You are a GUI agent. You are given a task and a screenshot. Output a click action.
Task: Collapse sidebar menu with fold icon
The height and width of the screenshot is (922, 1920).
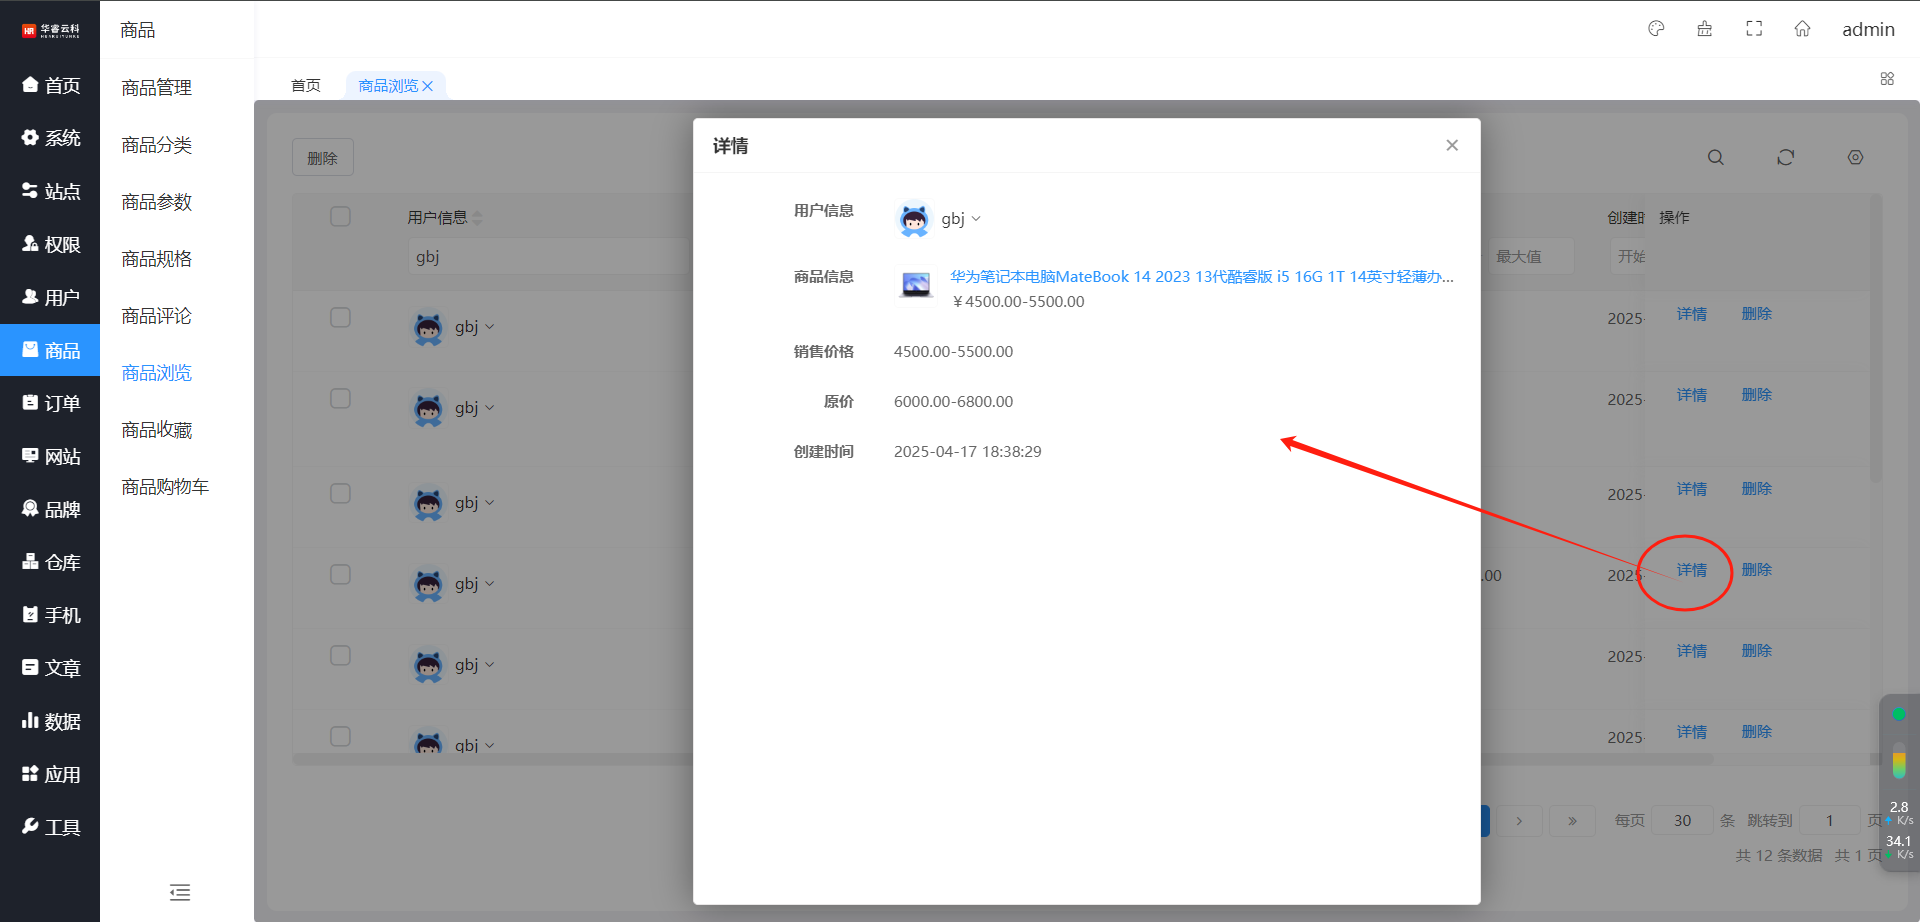point(180,892)
